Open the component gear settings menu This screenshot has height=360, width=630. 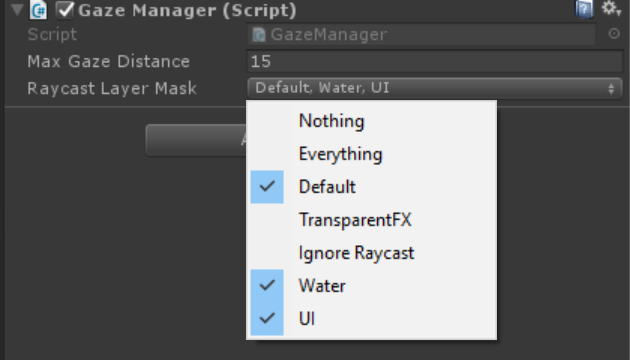coord(611,8)
